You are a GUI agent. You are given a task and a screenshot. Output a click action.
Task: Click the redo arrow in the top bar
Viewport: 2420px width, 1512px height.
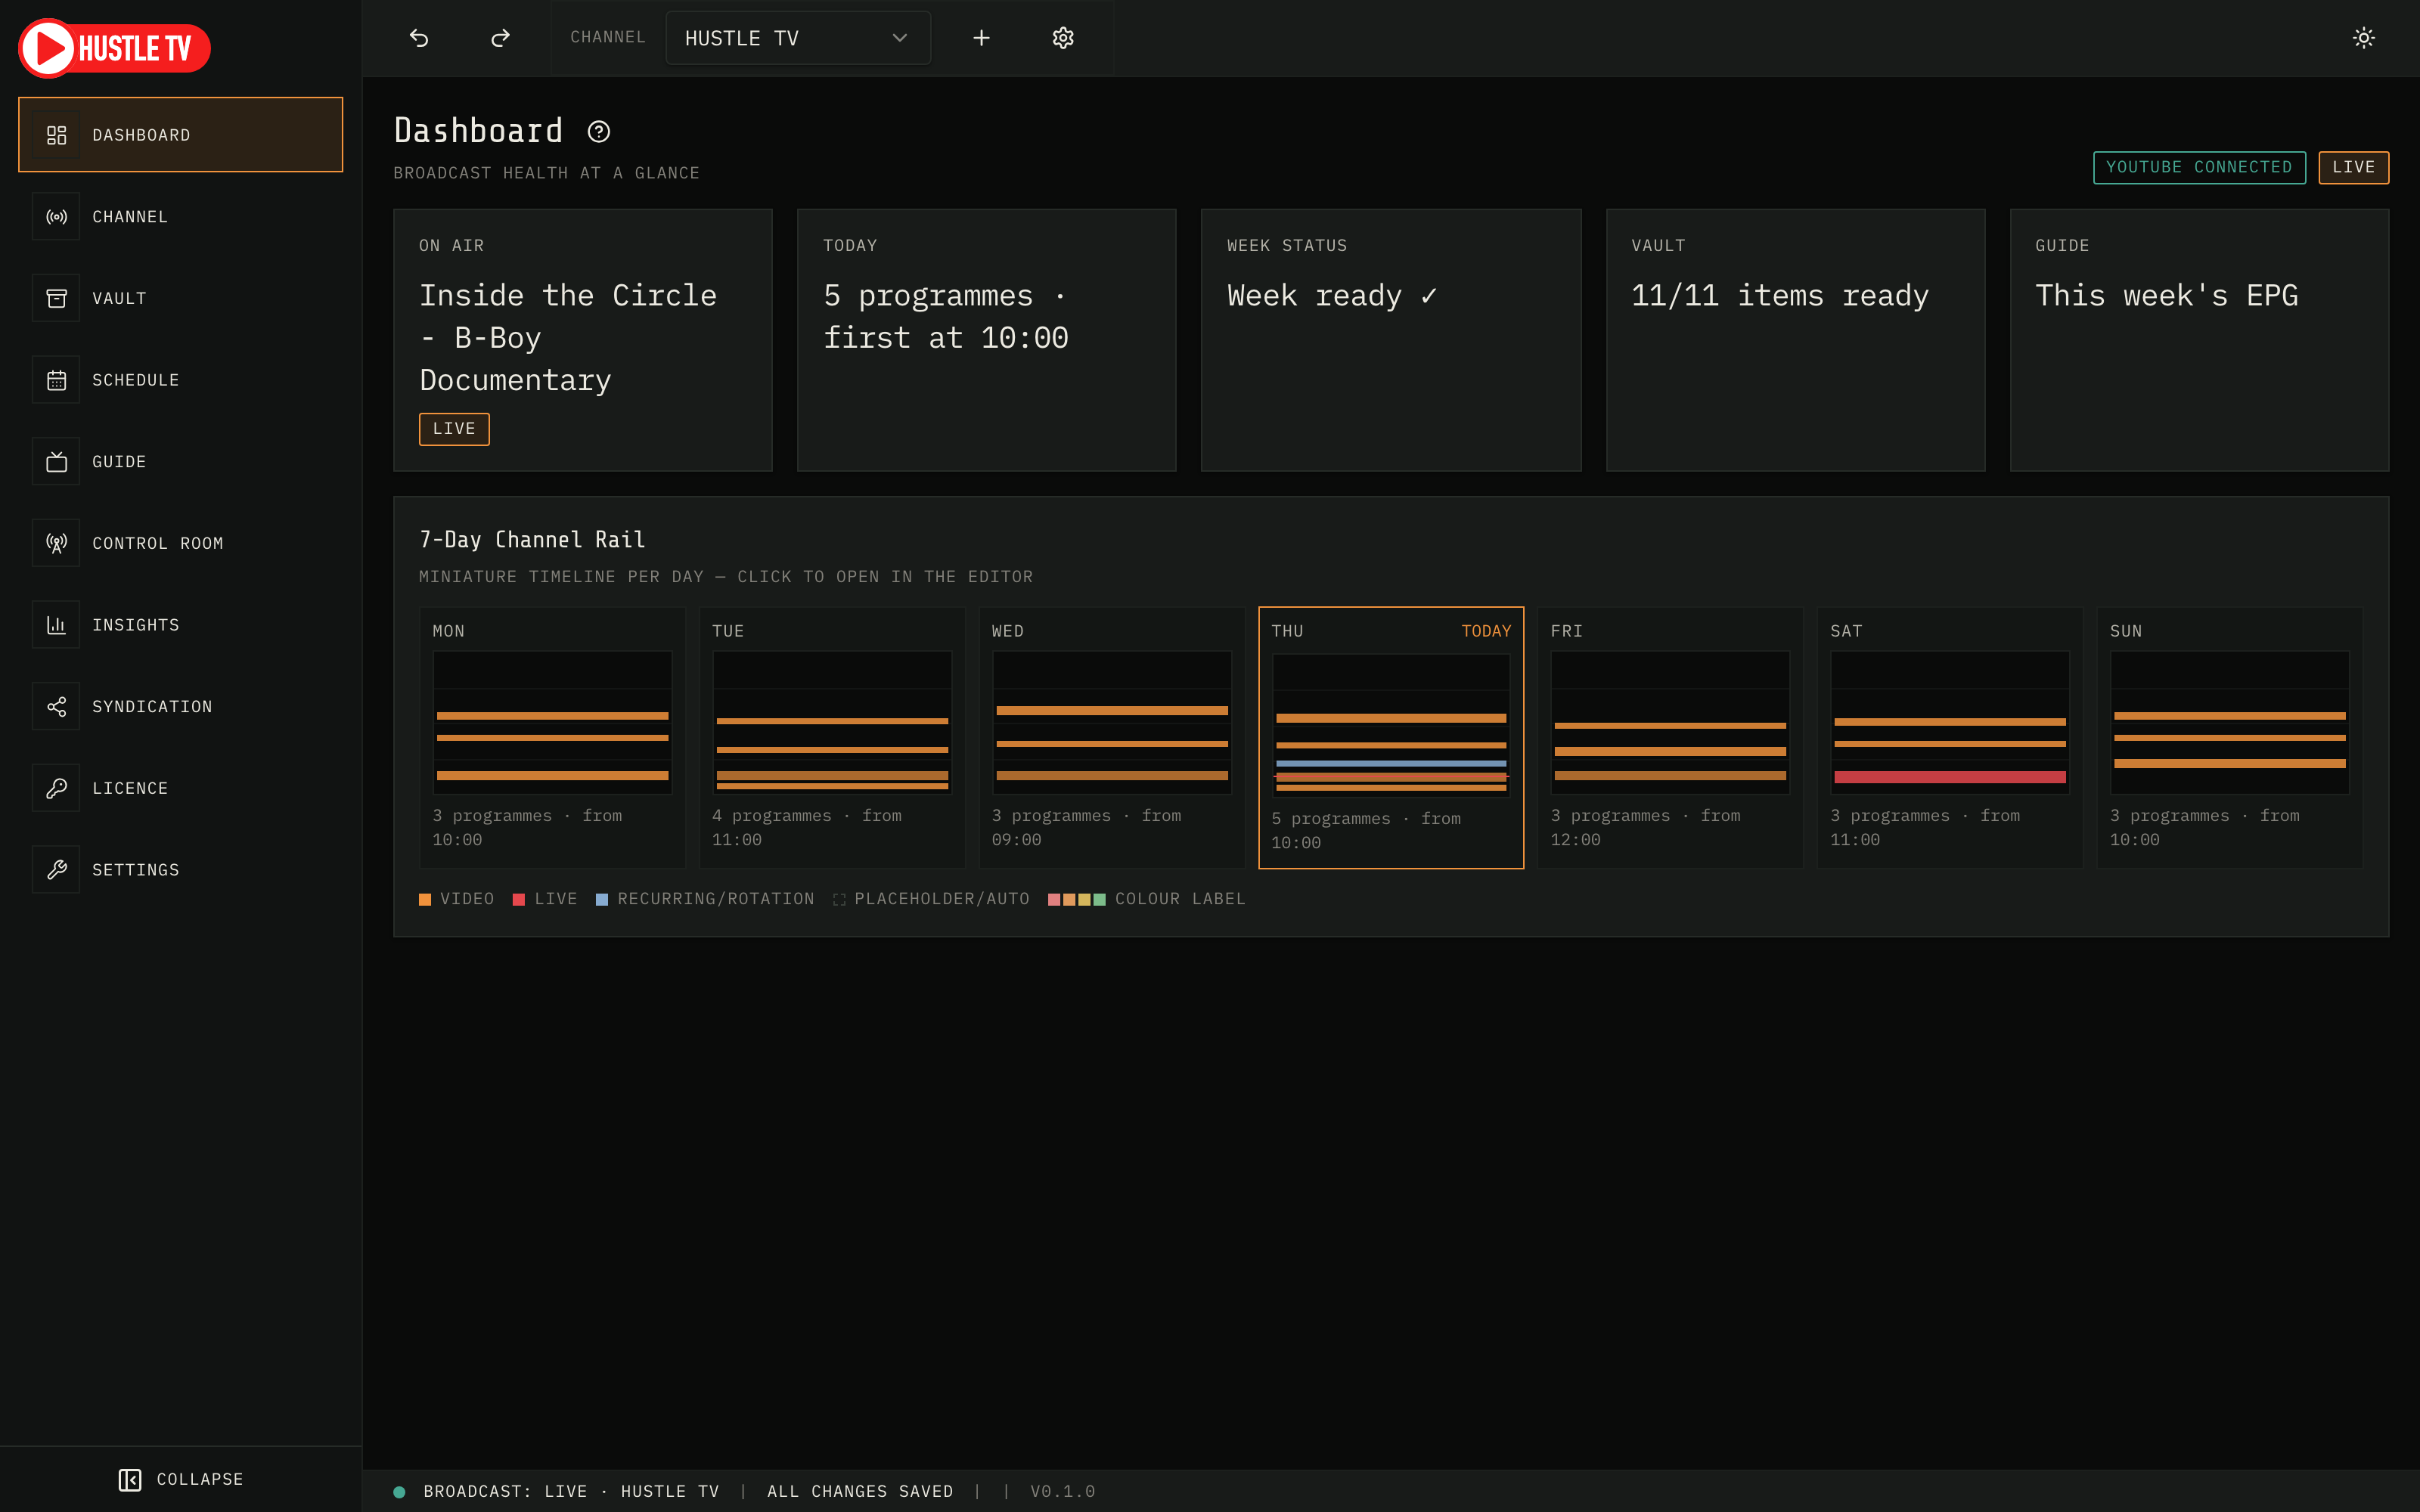tap(500, 38)
